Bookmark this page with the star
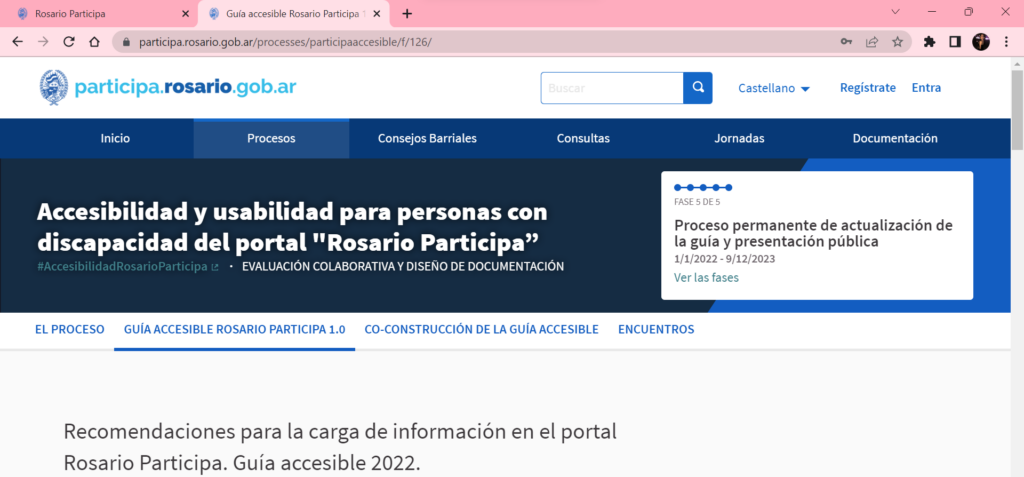This screenshot has width=1024, height=477. pyautogui.click(x=897, y=42)
